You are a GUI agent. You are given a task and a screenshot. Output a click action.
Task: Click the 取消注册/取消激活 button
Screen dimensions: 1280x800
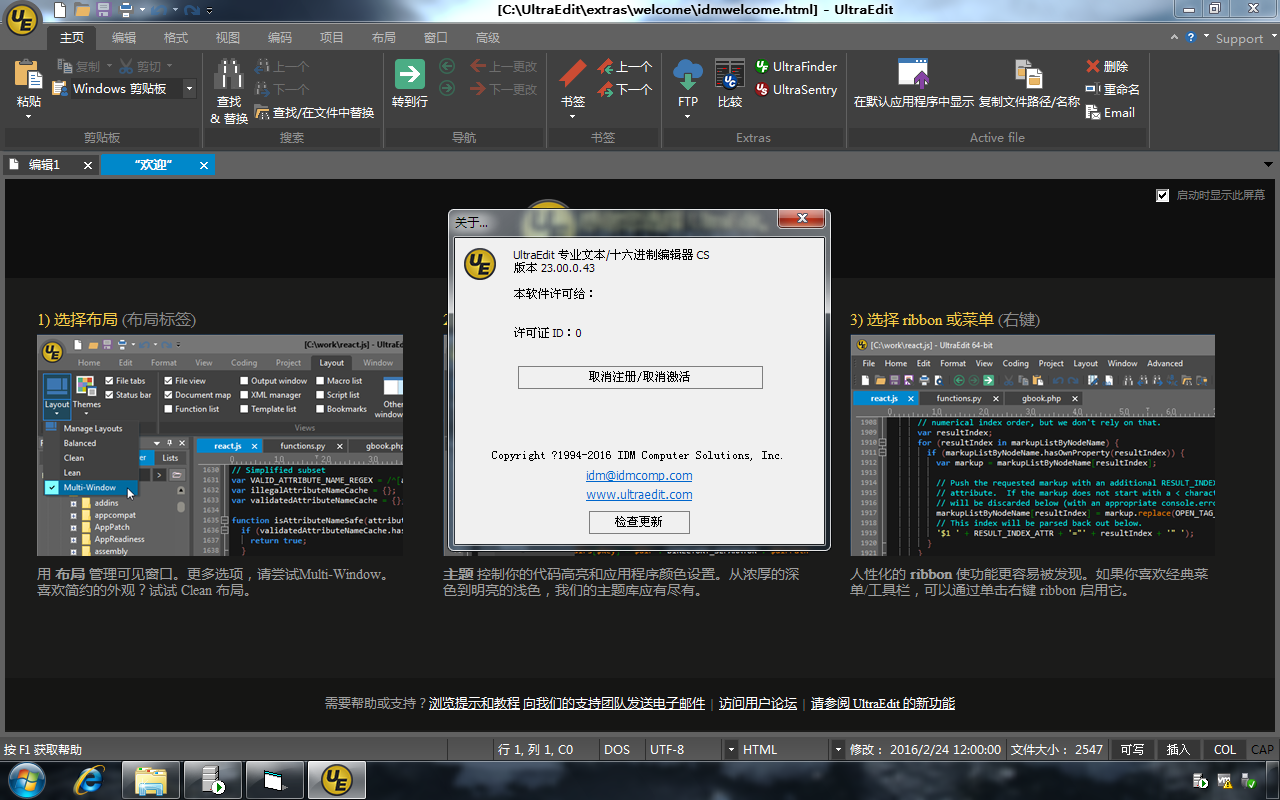pos(640,377)
